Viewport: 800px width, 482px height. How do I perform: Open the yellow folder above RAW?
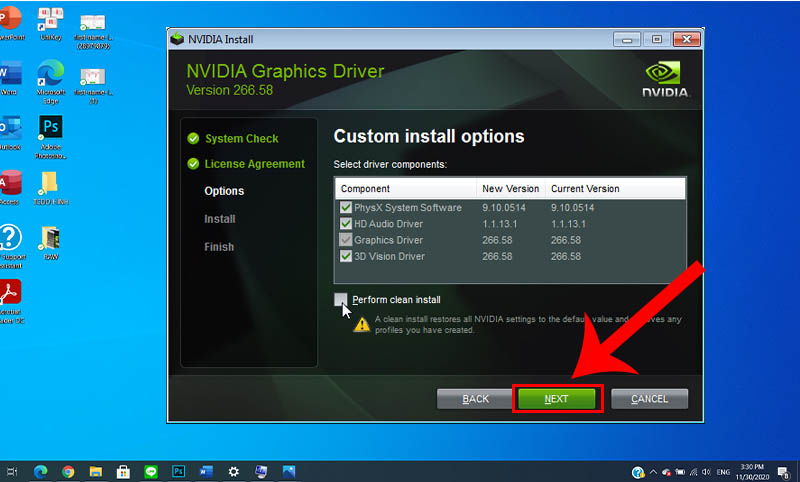[51, 188]
